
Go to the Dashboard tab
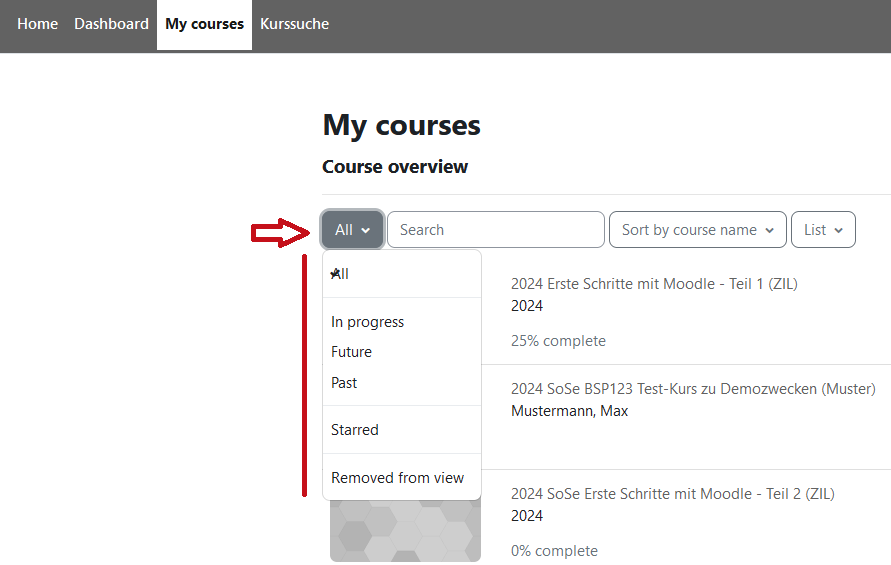[x=111, y=24]
